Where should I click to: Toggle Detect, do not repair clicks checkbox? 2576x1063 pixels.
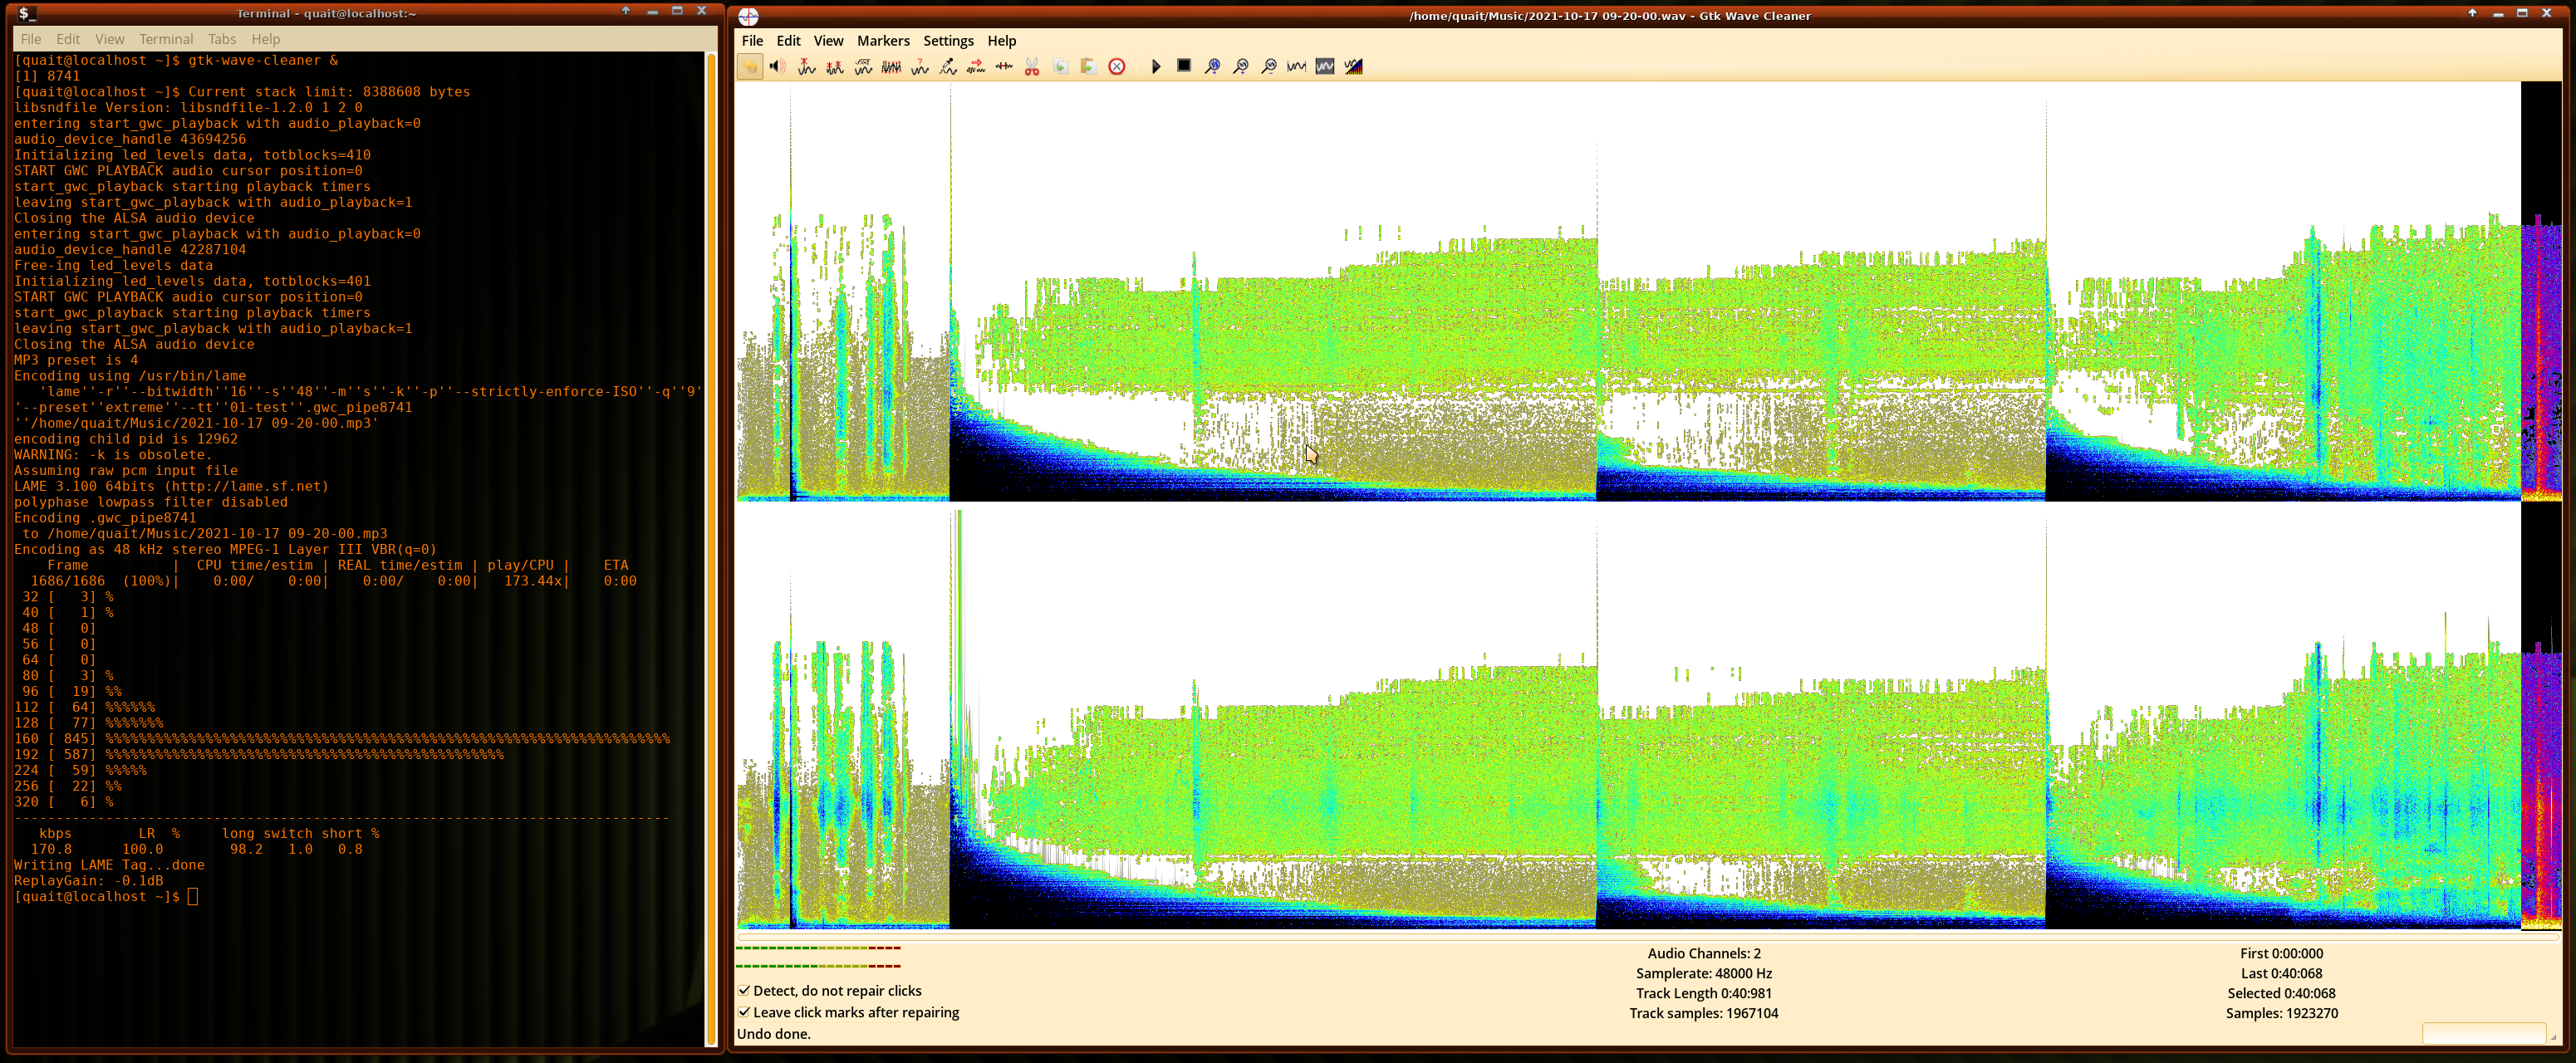745,990
